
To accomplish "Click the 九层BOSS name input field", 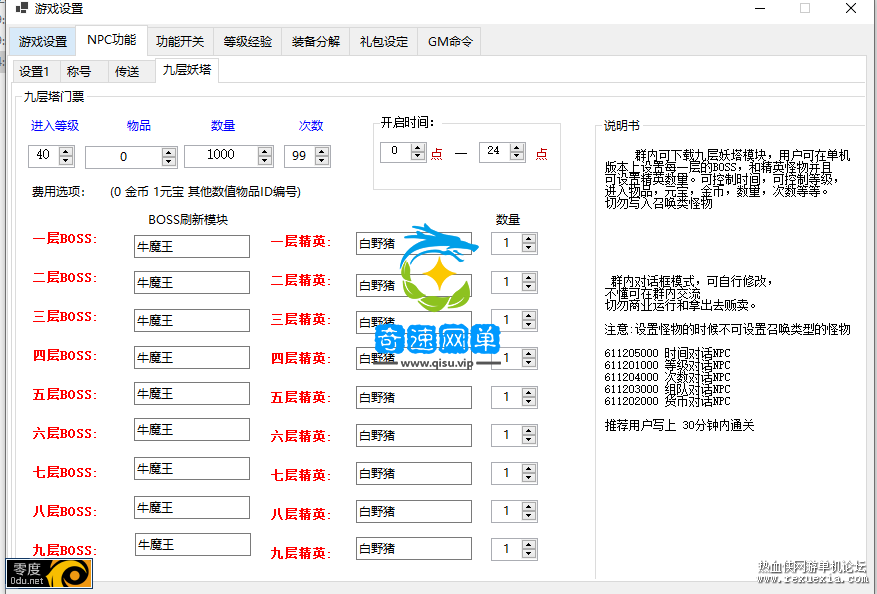I will point(192,545).
